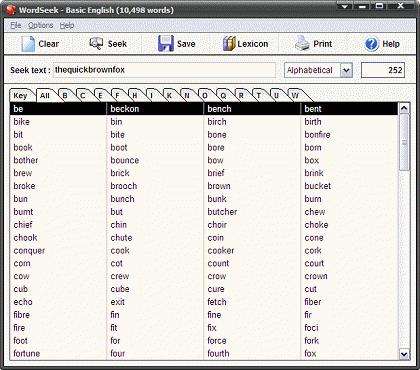Select the word 'foci'
420x370 pixels.
click(x=311, y=328)
